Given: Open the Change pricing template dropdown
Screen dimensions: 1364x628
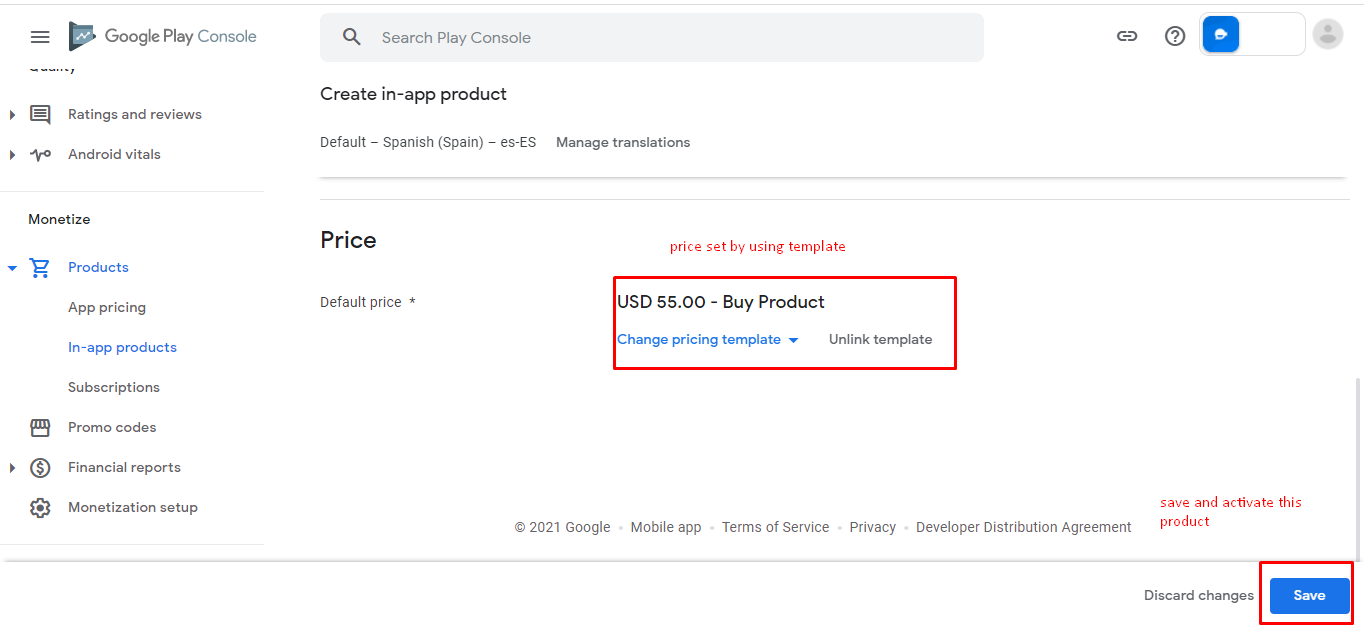Looking at the screenshot, I should tap(707, 340).
